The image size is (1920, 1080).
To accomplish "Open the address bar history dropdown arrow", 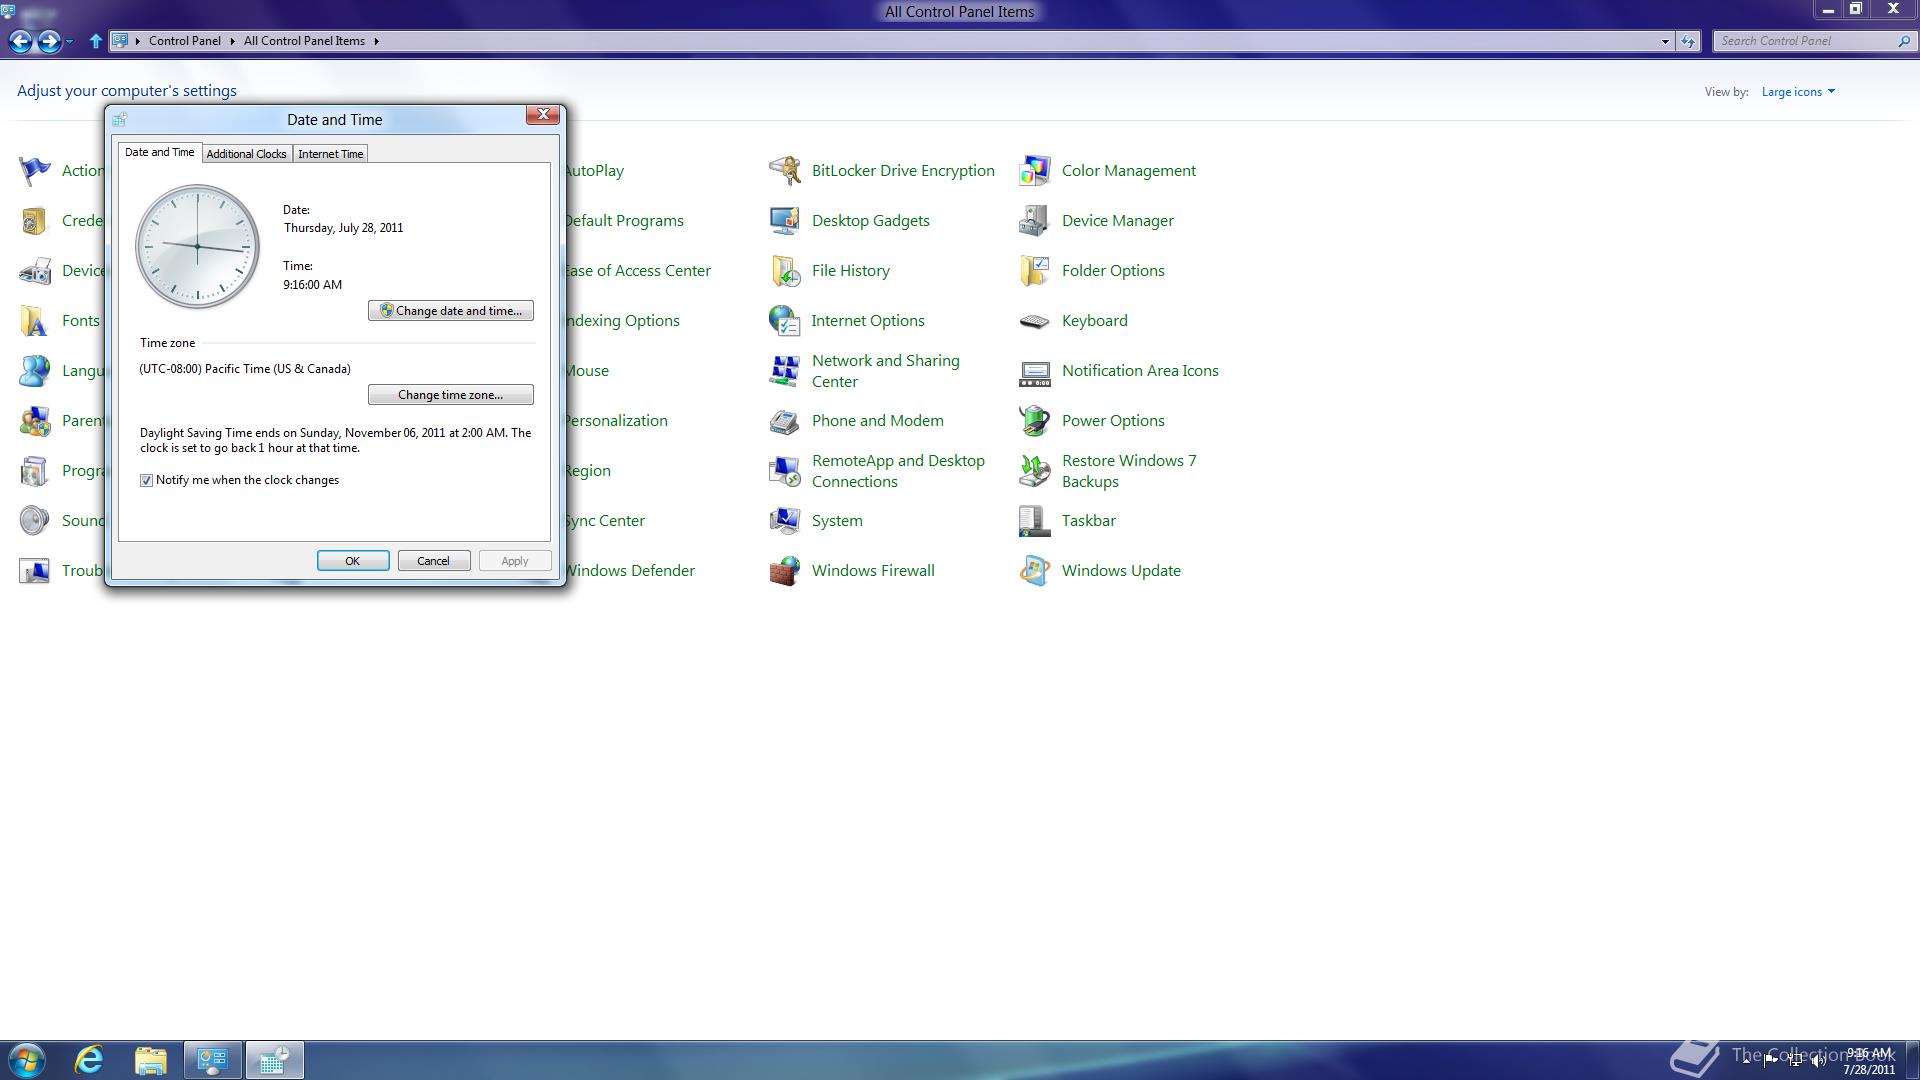I will pos(1665,41).
